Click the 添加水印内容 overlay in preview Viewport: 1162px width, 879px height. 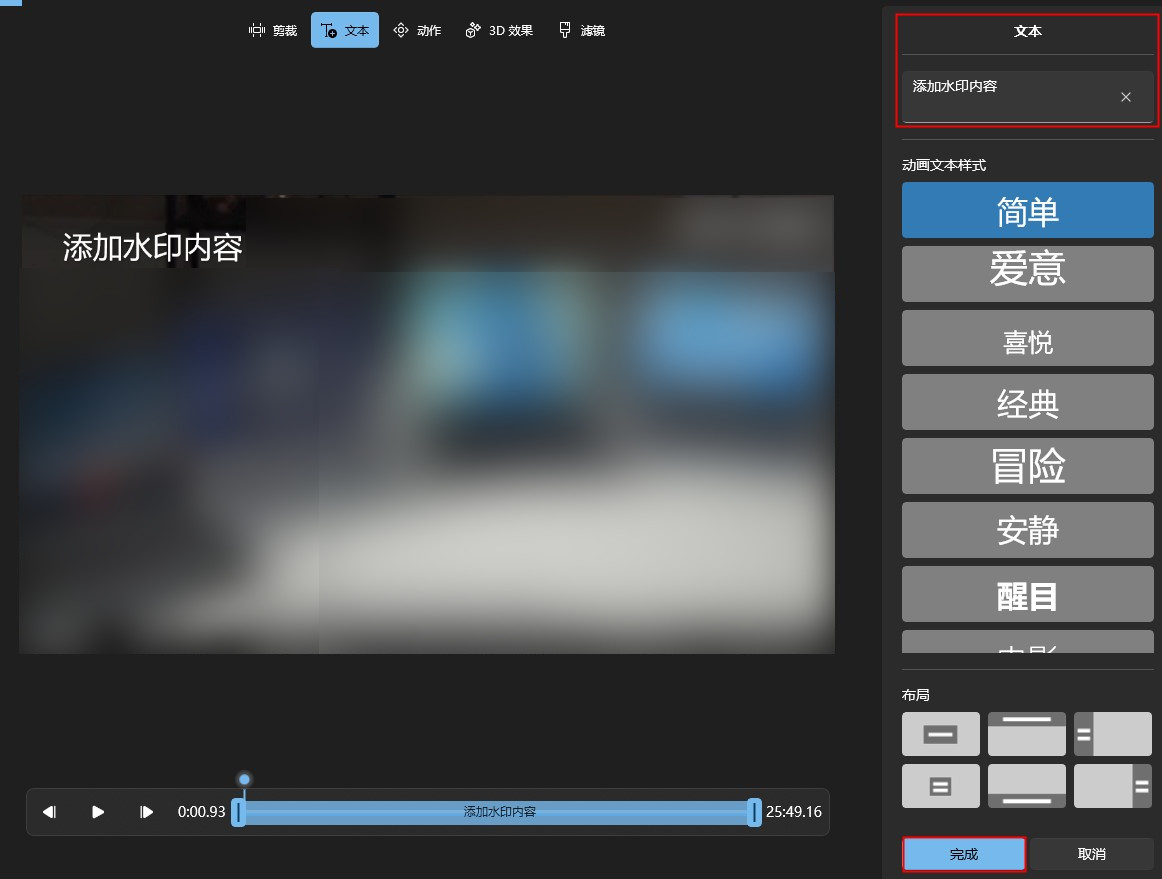(153, 248)
